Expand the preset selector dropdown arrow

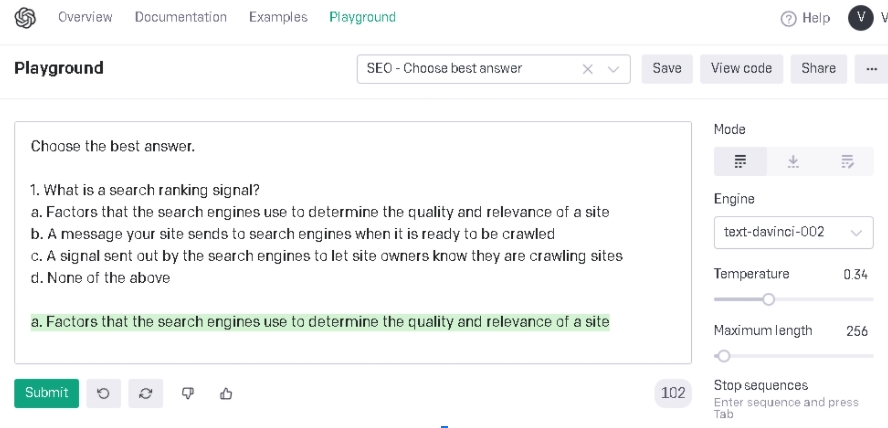point(613,69)
